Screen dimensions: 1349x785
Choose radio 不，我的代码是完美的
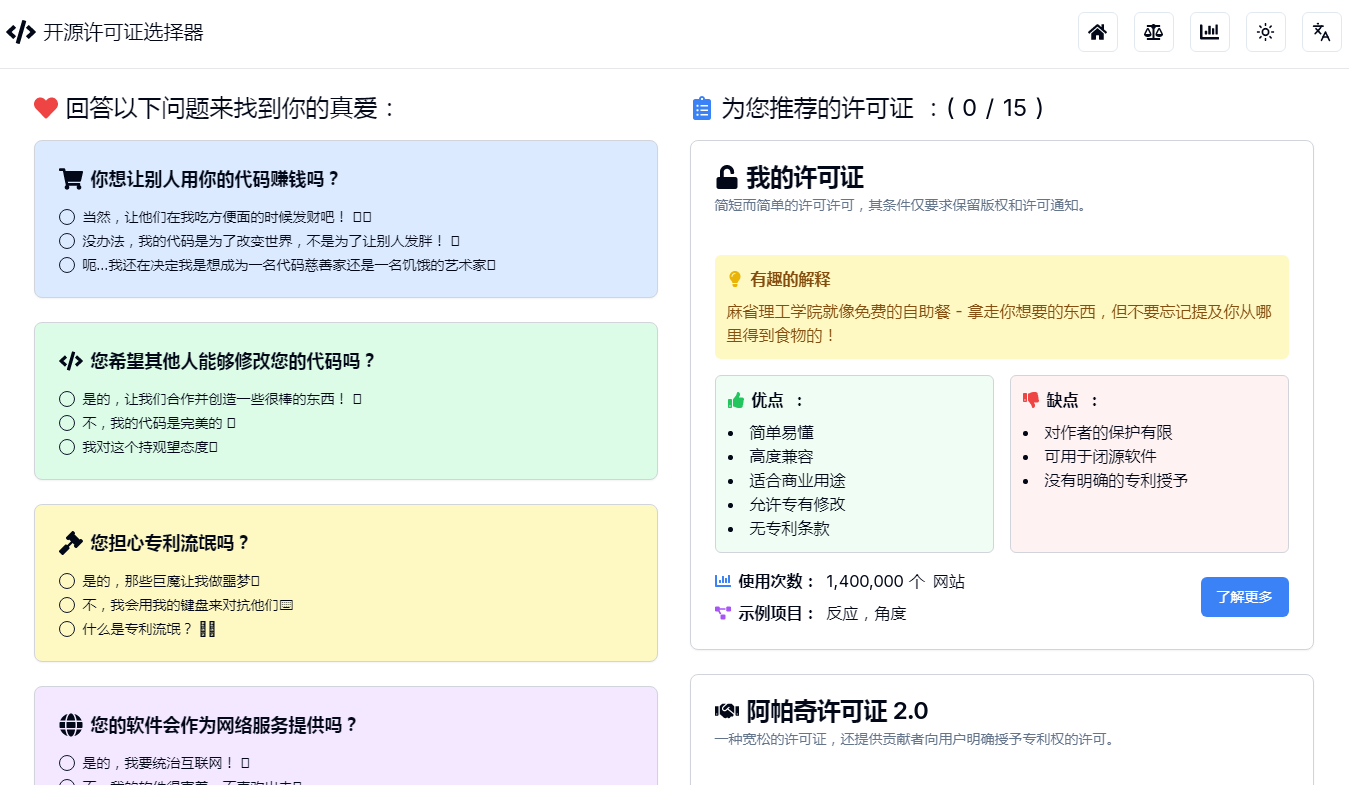coord(67,423)
